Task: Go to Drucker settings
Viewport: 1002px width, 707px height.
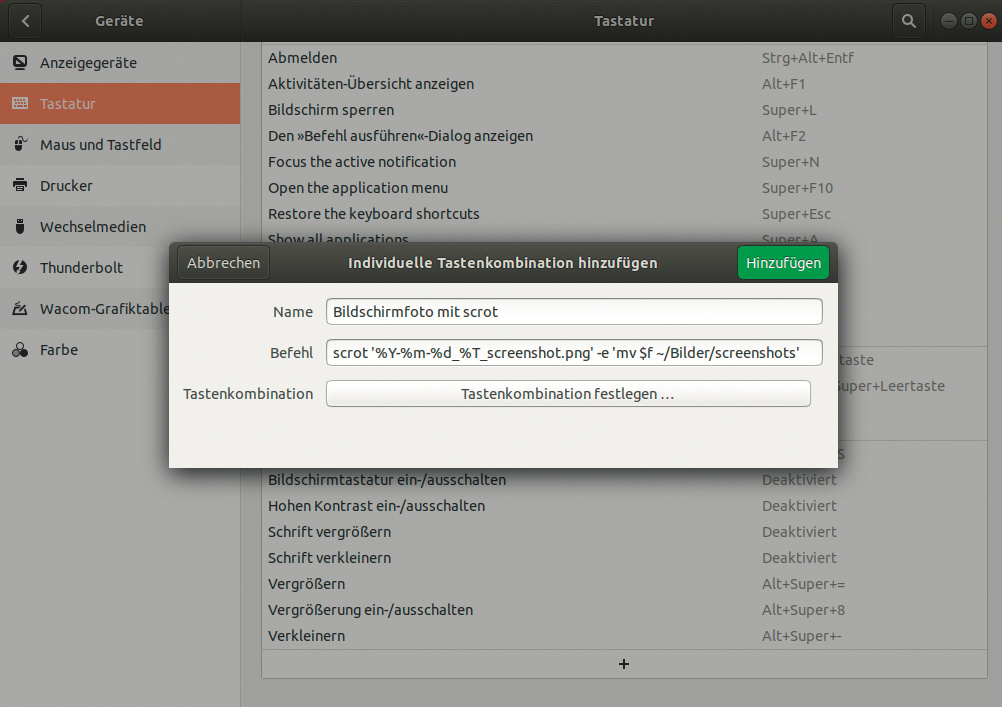Action: 120,185
